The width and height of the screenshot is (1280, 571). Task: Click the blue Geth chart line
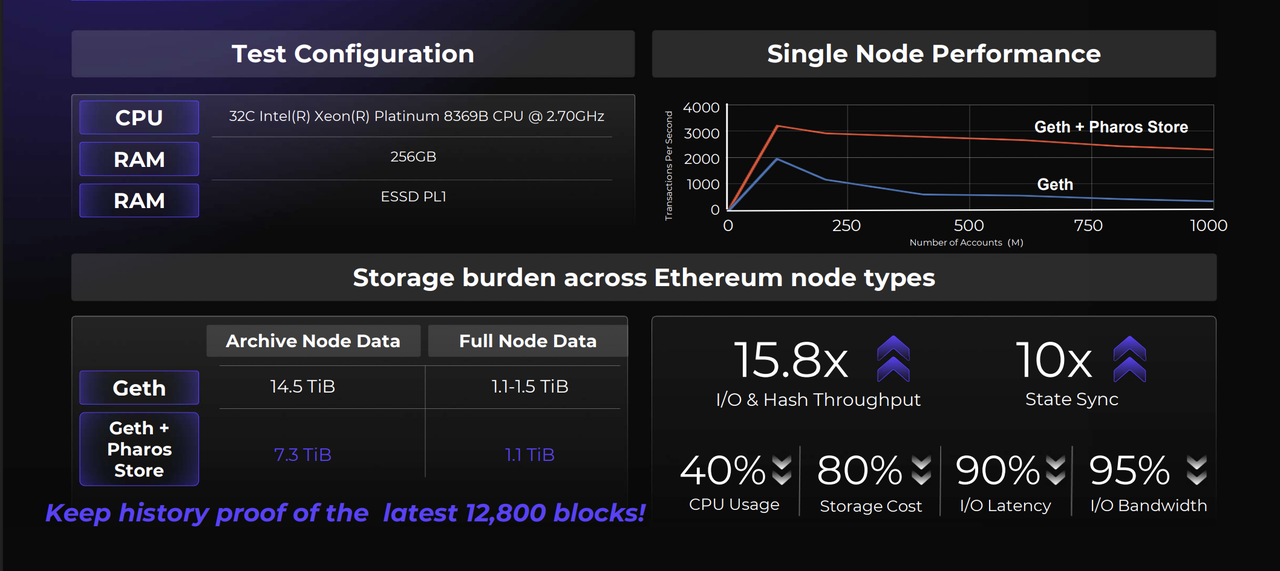point(900,194)
